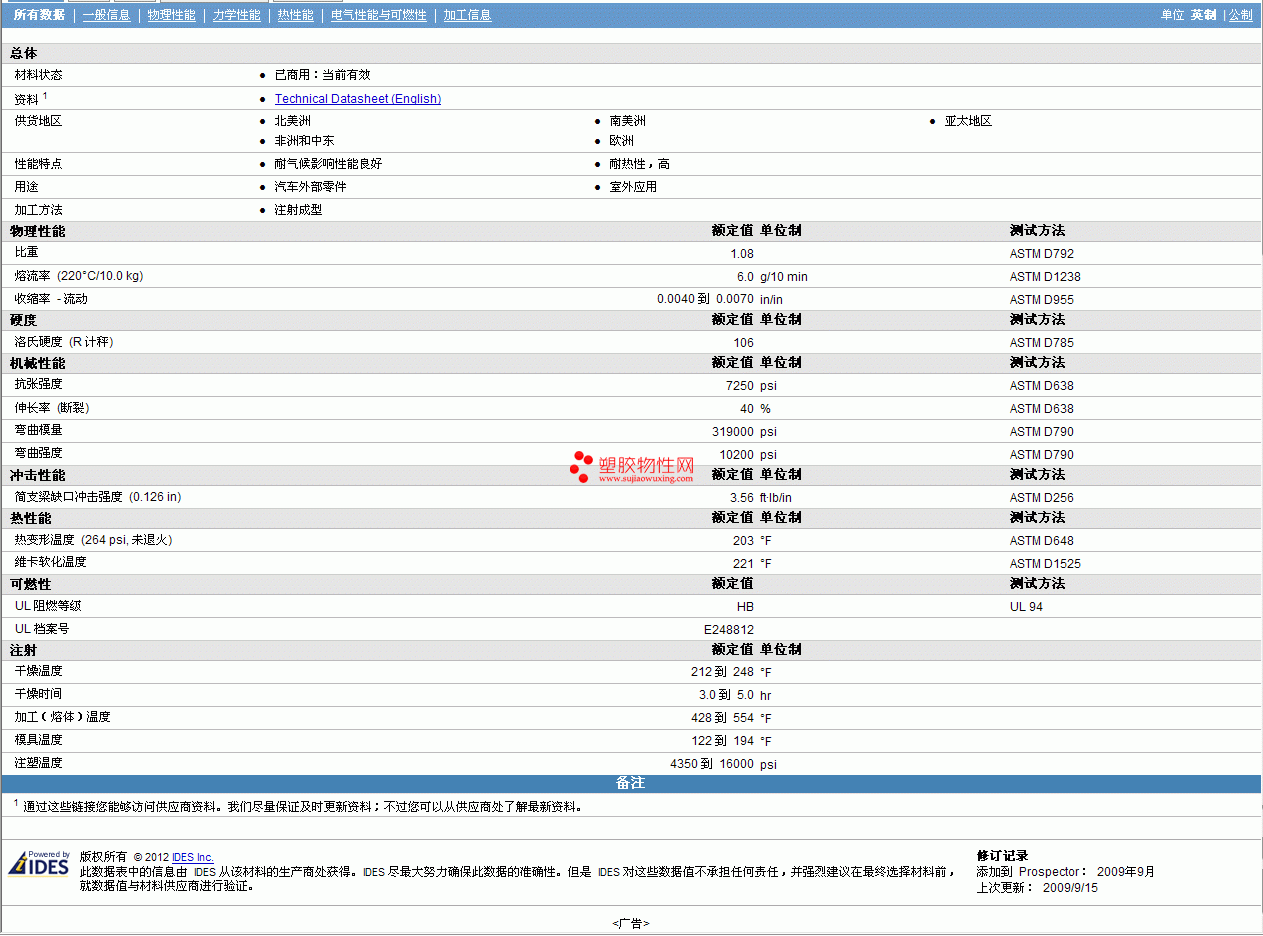
Task: Click the 亚太地区 supply region entry
Action: tap(968, 121)
